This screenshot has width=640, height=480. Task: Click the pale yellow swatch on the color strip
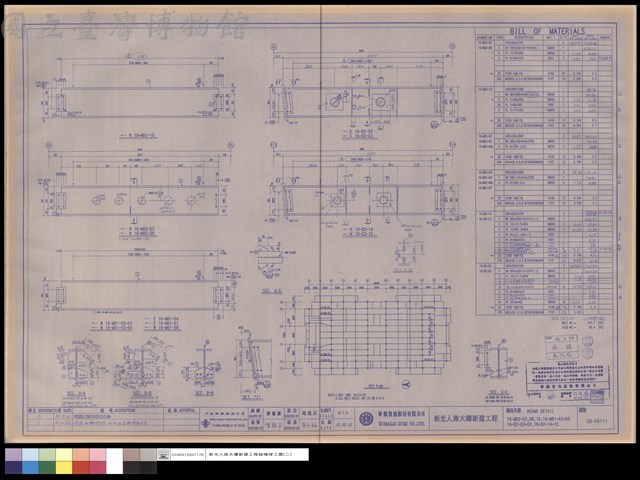(64, 455)
